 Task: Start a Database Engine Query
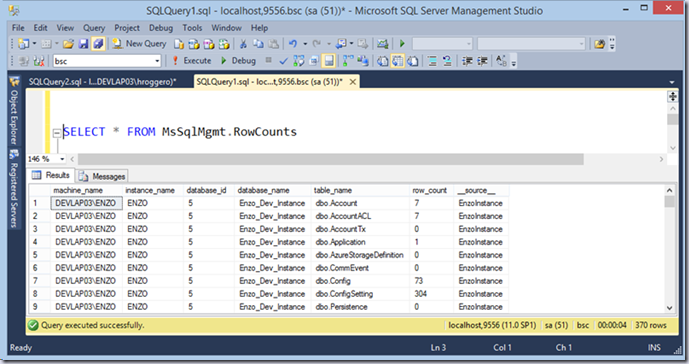pos(179,44)
